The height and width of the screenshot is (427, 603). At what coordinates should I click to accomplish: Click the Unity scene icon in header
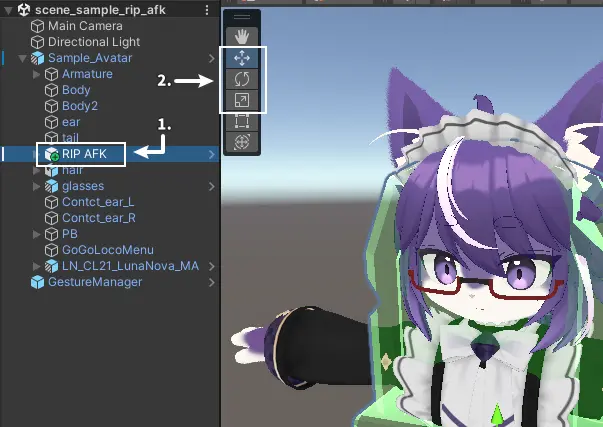(24, 10)
